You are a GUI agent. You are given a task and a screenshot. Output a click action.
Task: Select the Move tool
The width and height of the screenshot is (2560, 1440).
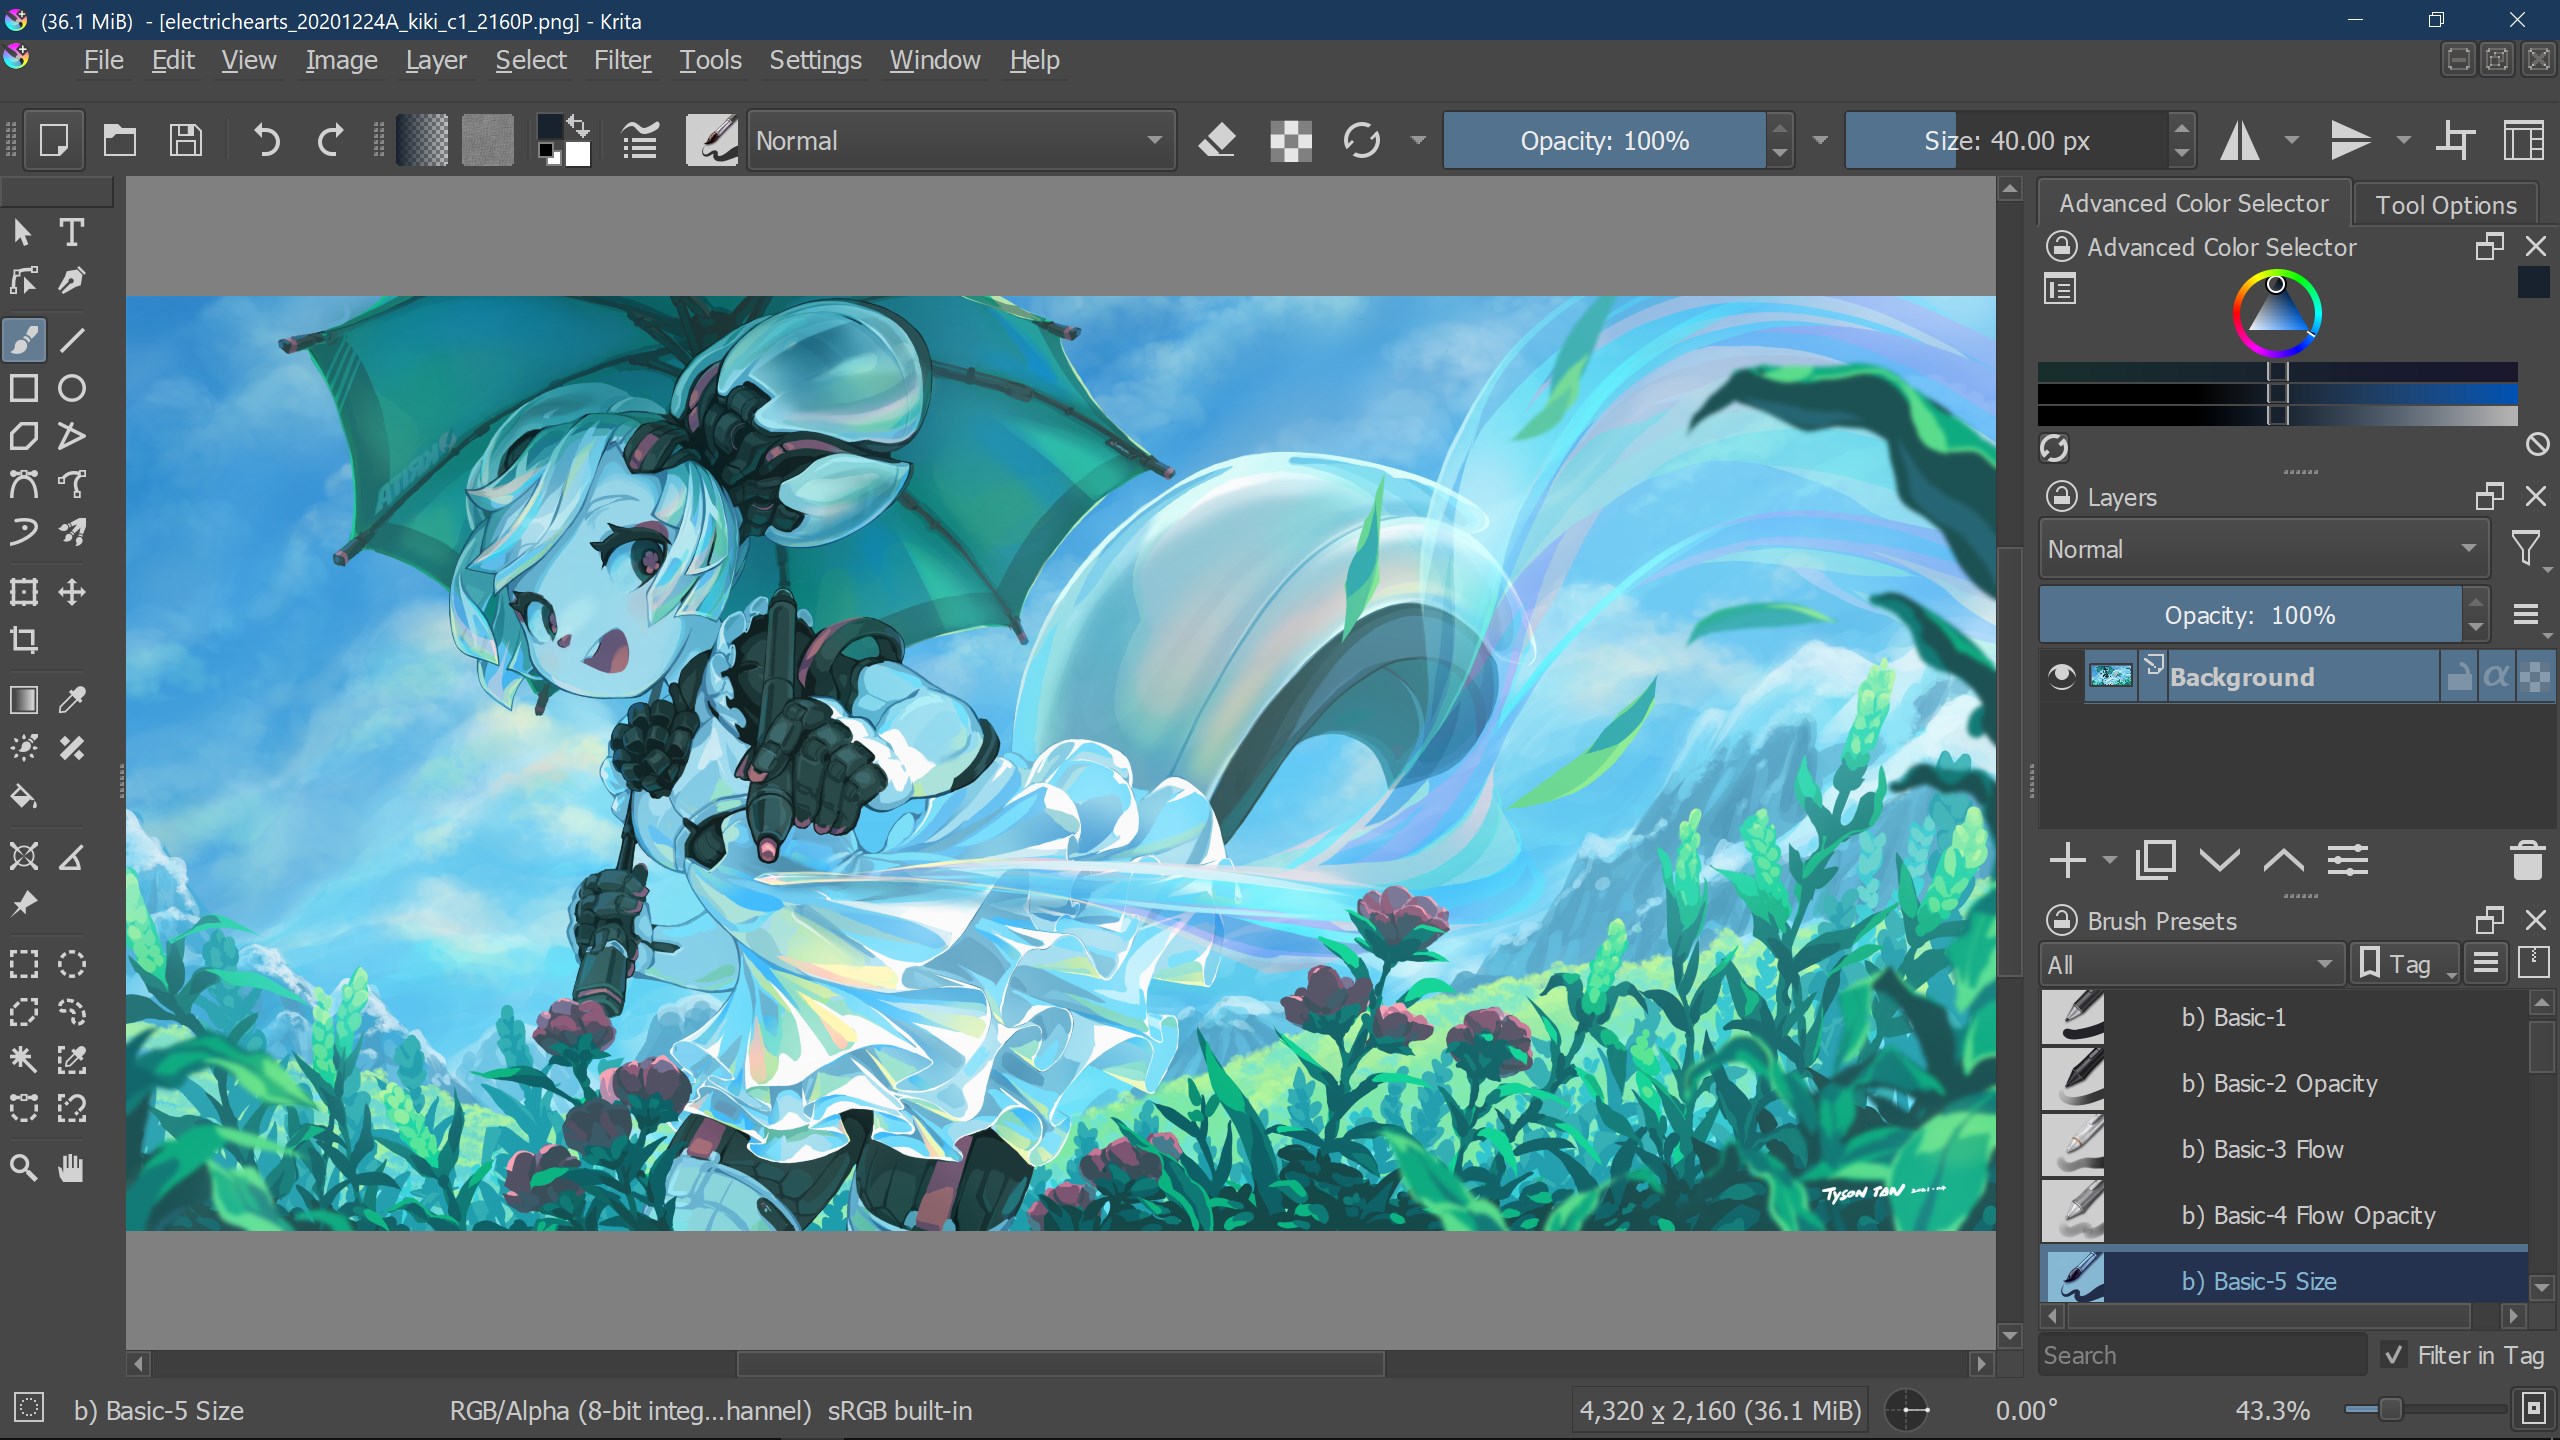coord(71,591)
